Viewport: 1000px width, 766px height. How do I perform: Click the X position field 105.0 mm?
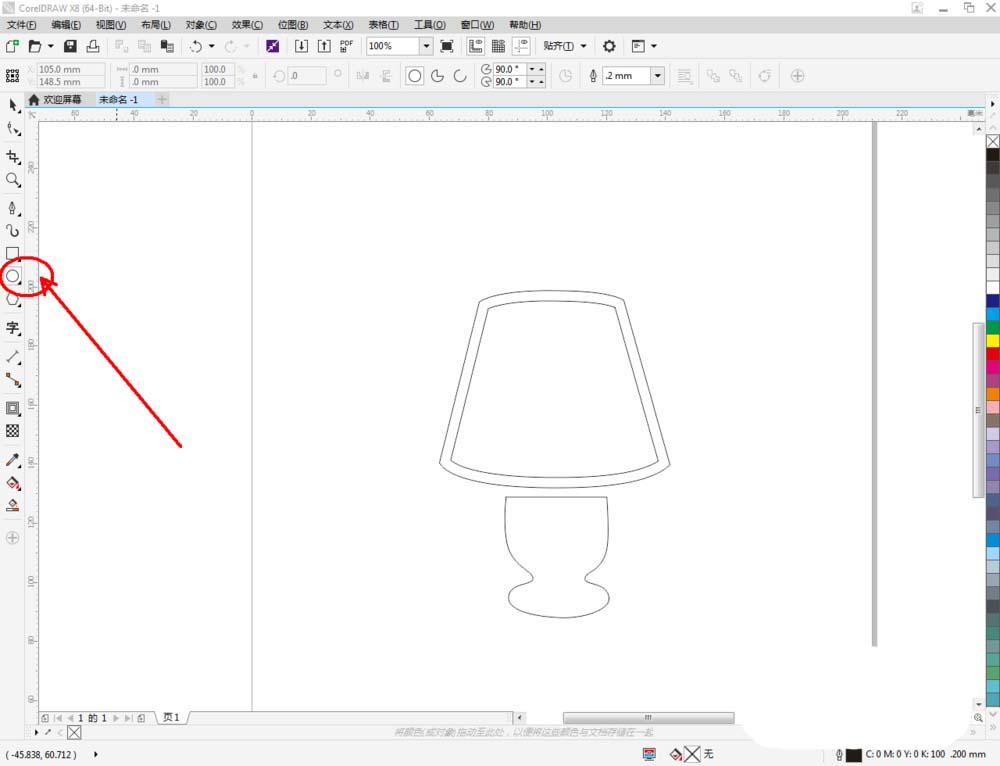[71, 69]
